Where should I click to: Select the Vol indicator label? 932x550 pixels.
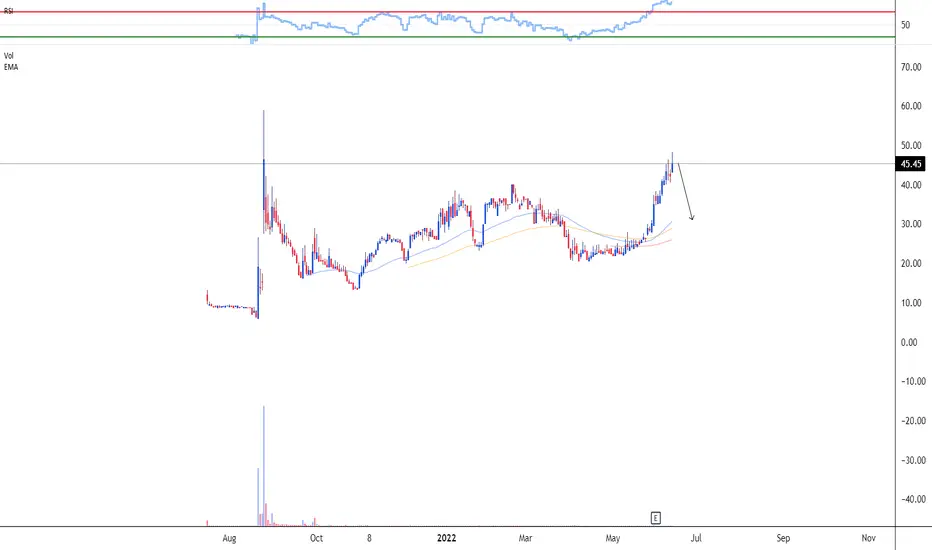tap(8, 55)
